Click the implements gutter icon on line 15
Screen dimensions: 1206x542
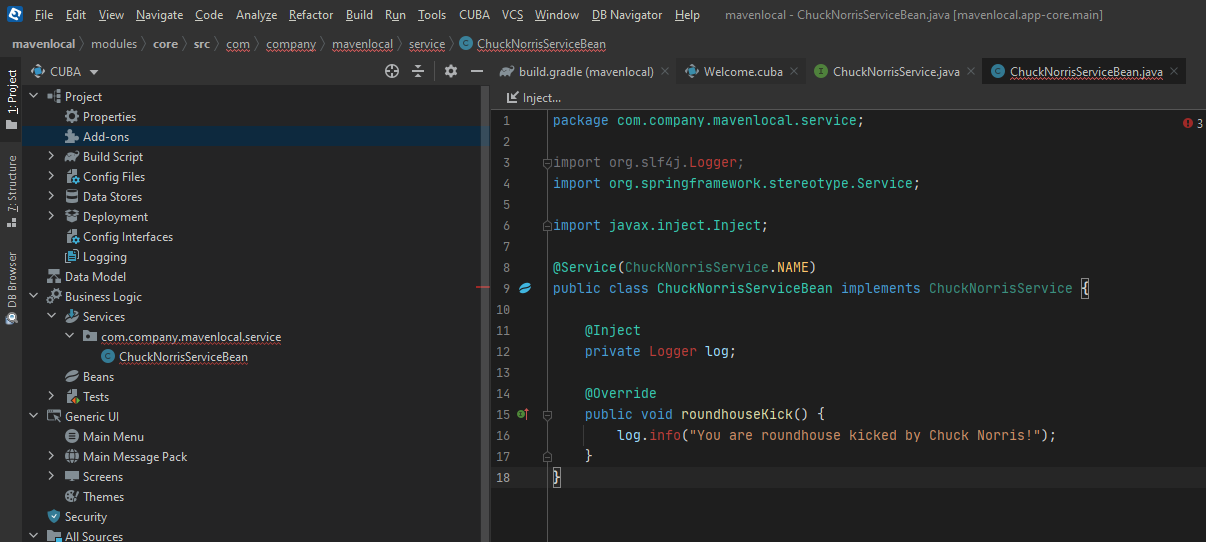click(x=521, y=413)
